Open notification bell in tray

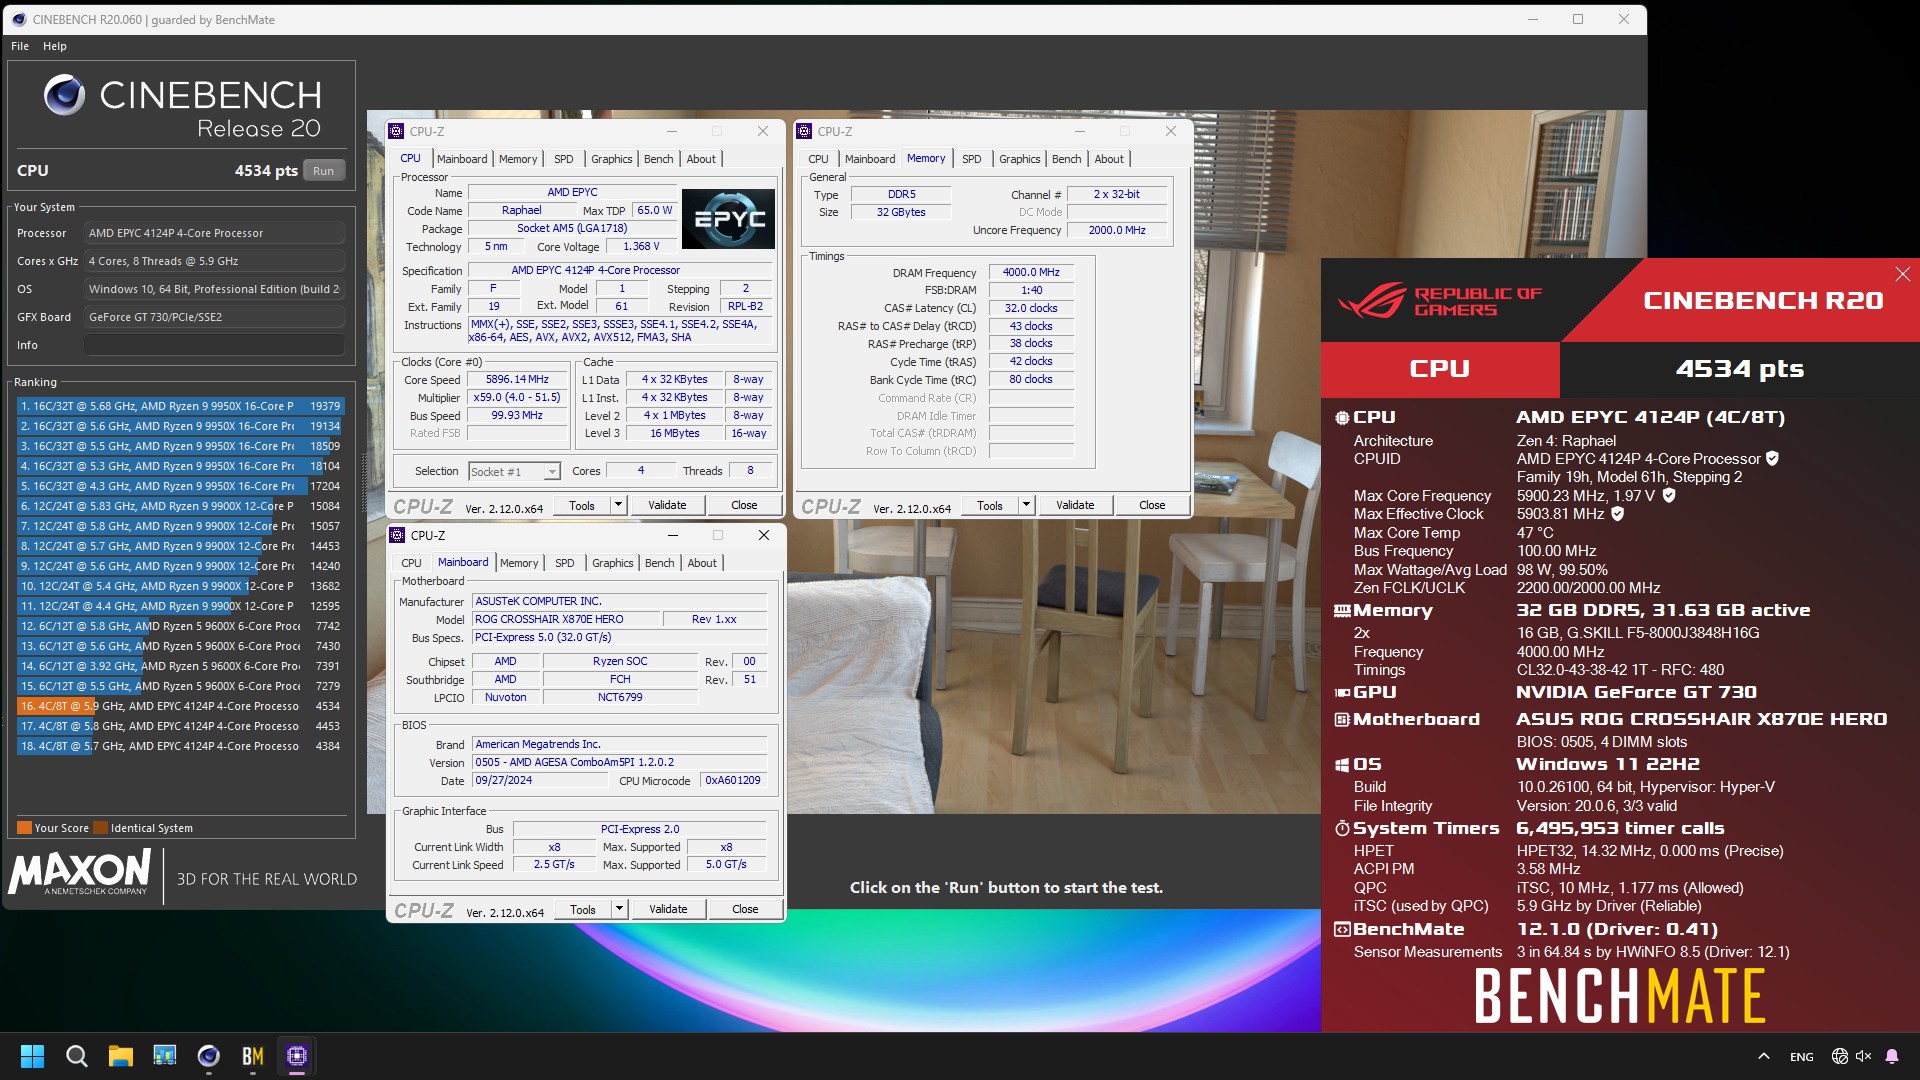(x=1892, y=1056)
